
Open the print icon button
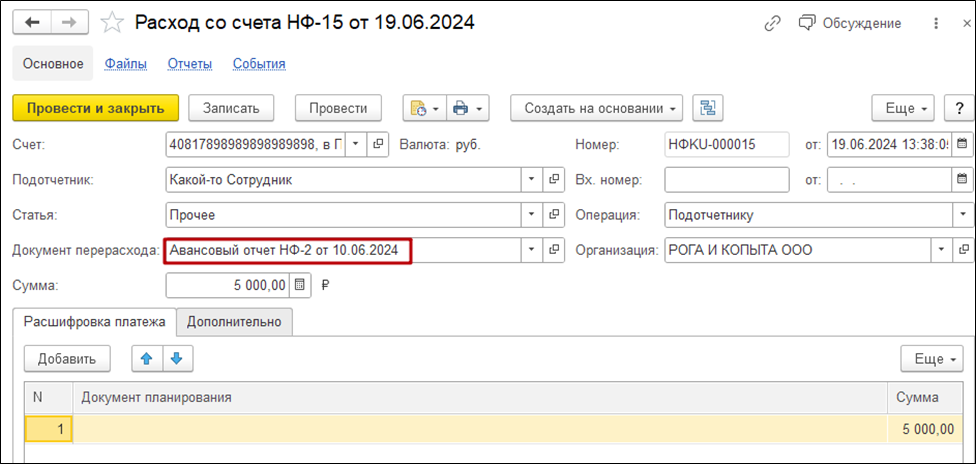click(466, 108)
